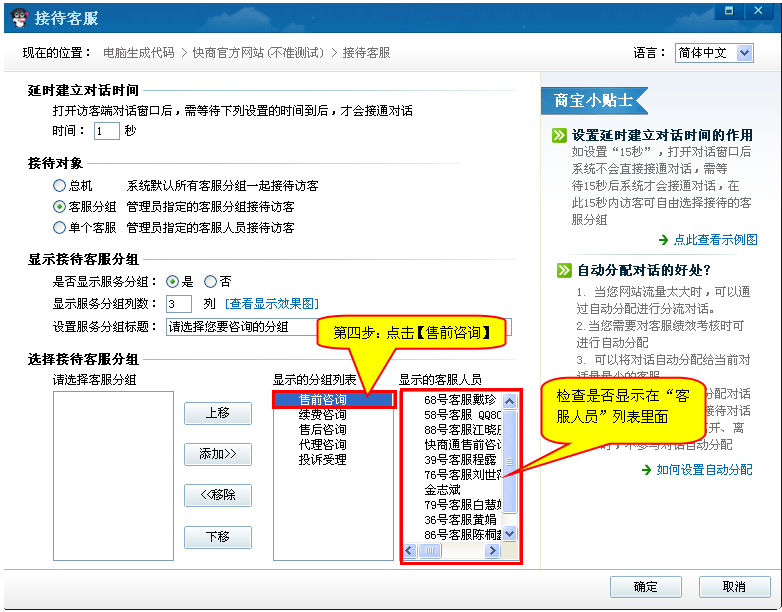The image size is (782, 612).
Task: Click the scroll-up arrow in 显示的客服人员 list
Action: click(509, 401)
